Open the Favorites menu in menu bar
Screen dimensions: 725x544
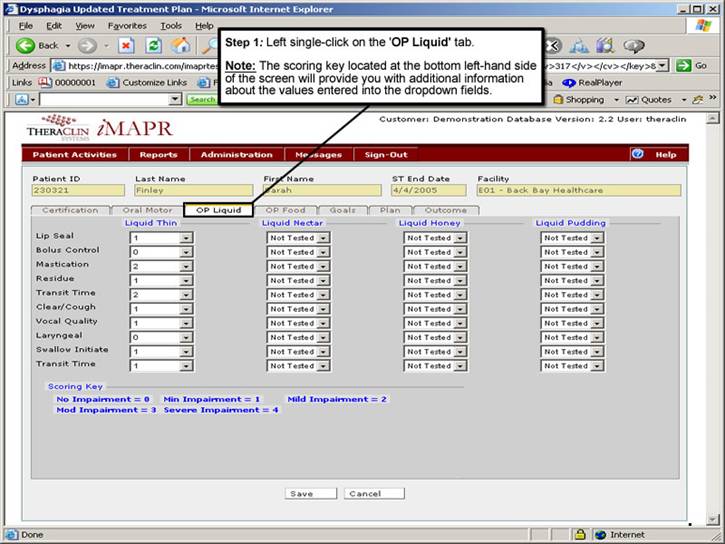[127, 25]
